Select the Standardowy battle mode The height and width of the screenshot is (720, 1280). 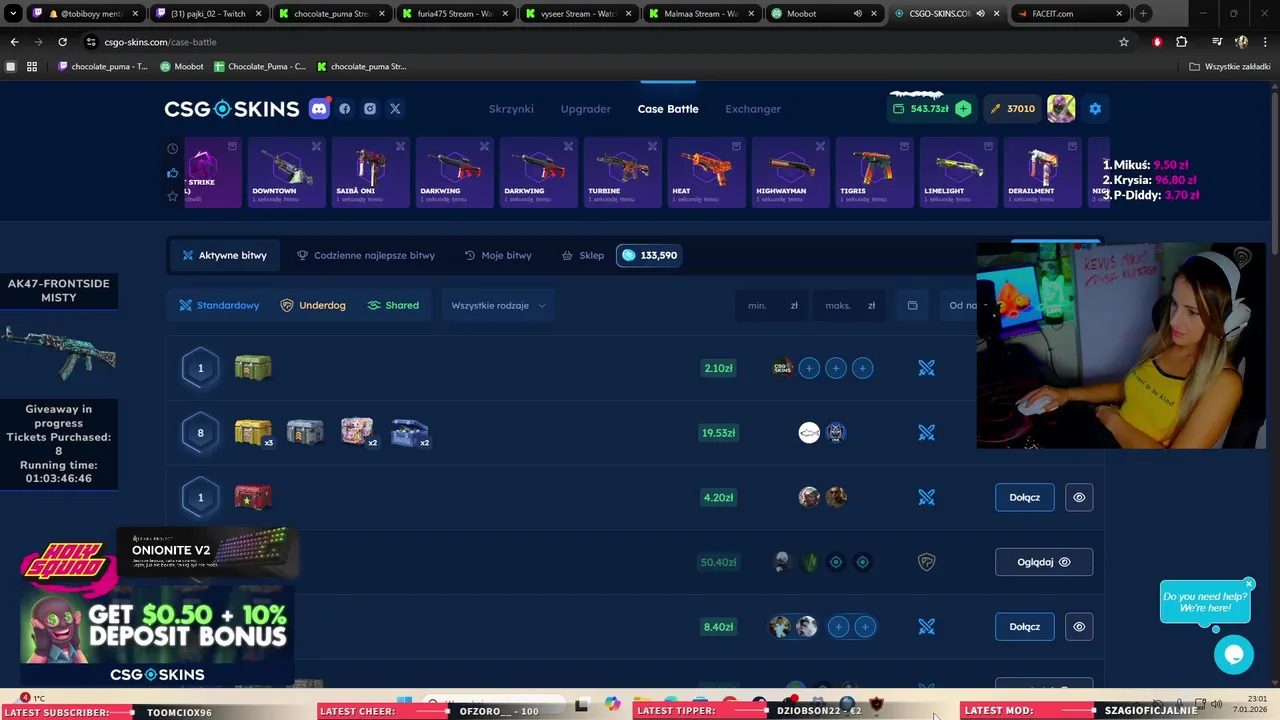tap(219, 305)
